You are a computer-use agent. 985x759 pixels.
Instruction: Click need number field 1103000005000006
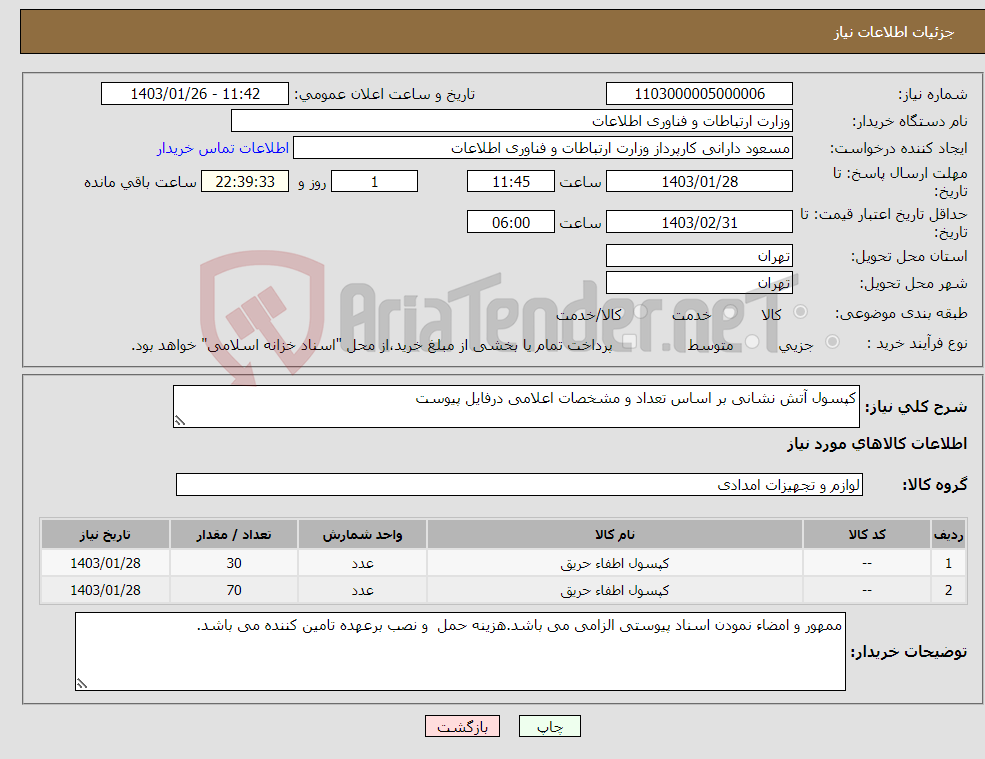tap(699, 94)
